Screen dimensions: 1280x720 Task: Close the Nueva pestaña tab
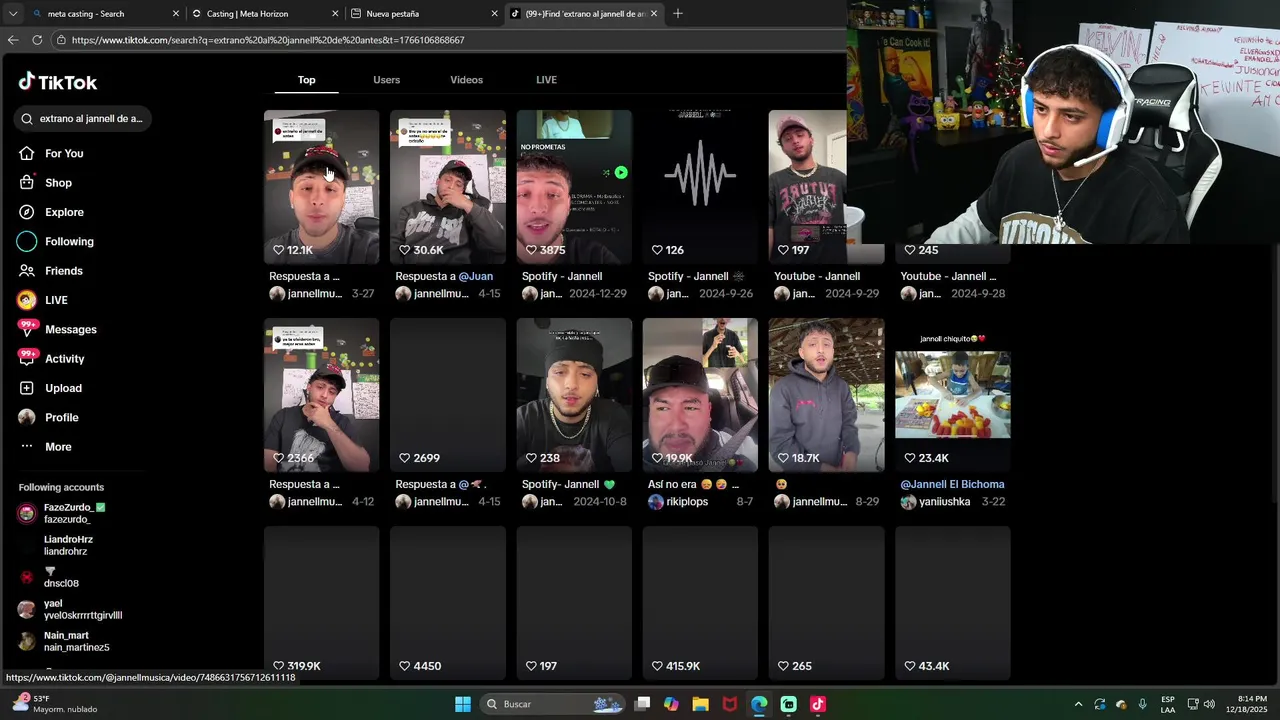click(494, 14)
